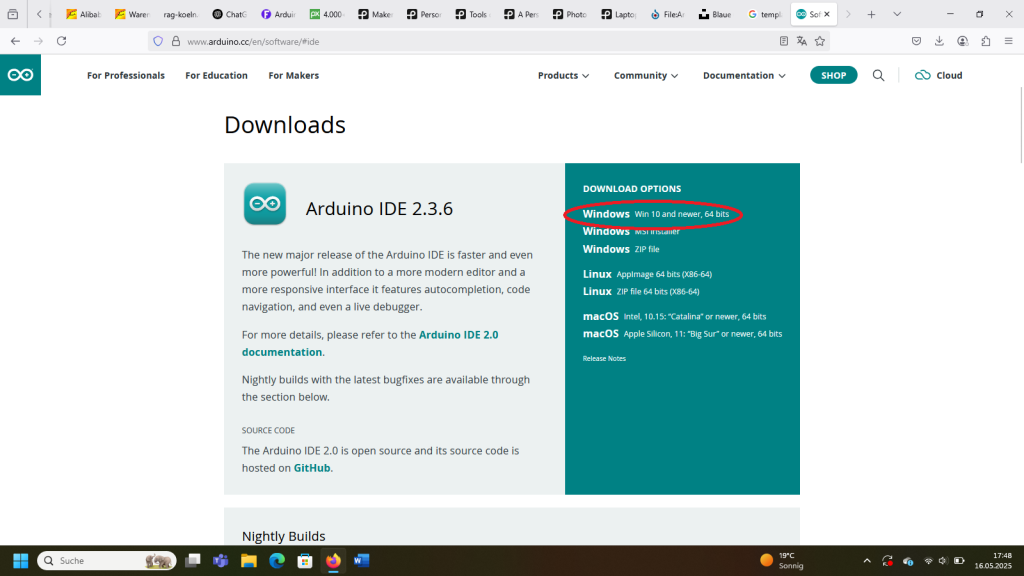Click the Firefox taskbar icon

pos(333,561)
